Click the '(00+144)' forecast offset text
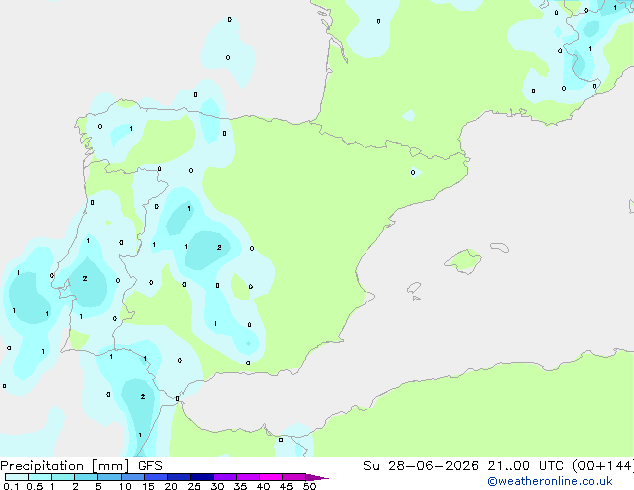Viewport: 634px width, 490px height. tap(603, 466)
